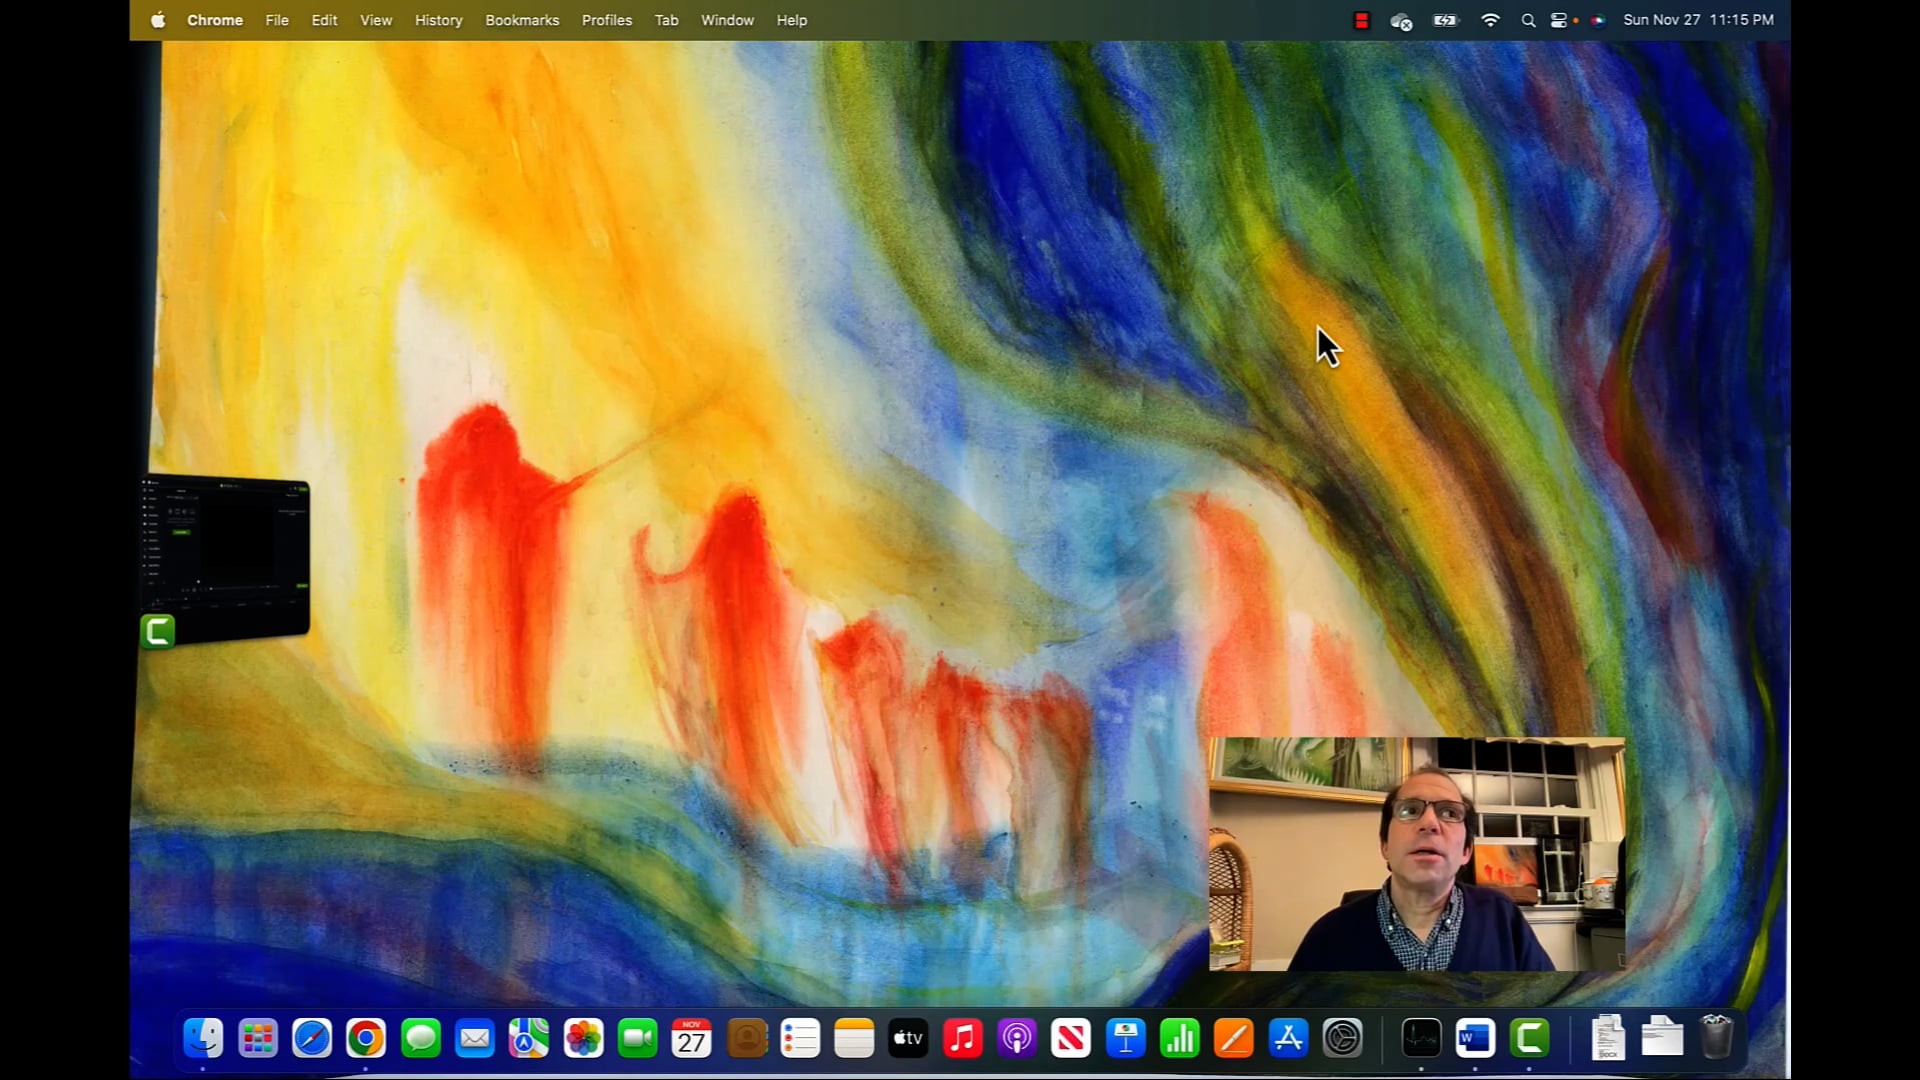Open the Trash in the Dock

click(1716, 1037)
